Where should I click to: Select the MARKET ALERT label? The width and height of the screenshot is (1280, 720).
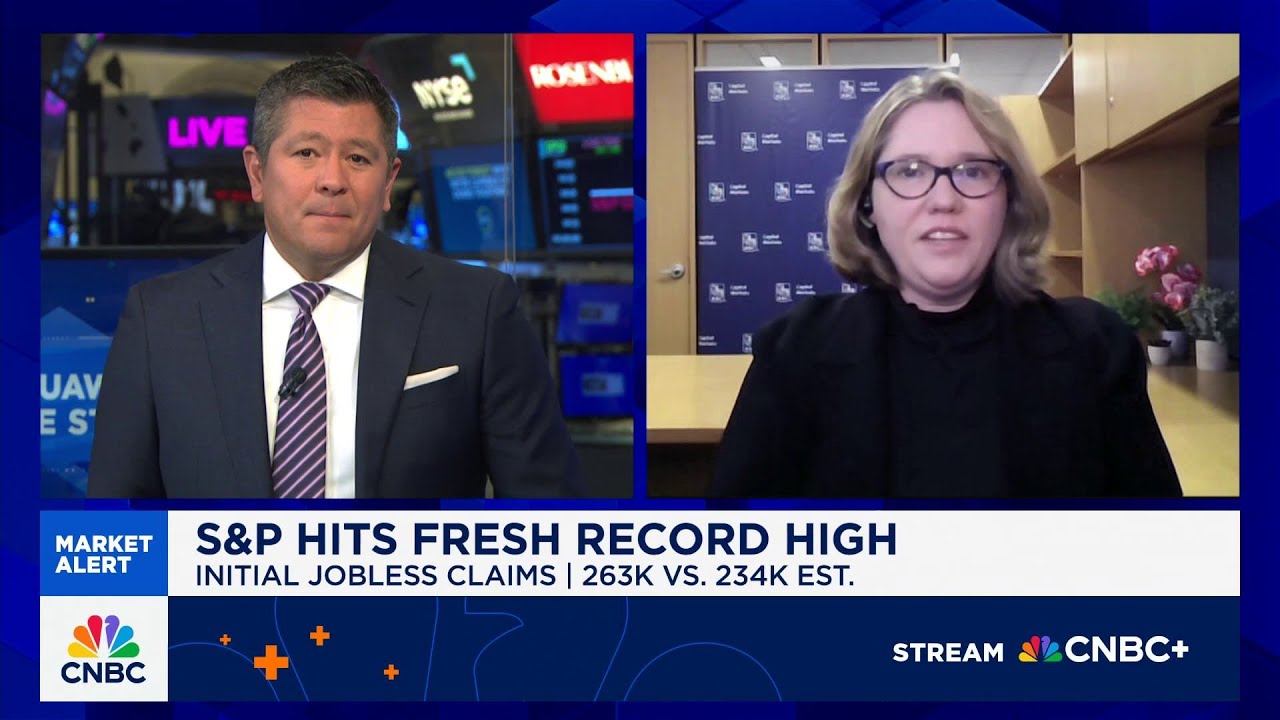tap(104, 554)
